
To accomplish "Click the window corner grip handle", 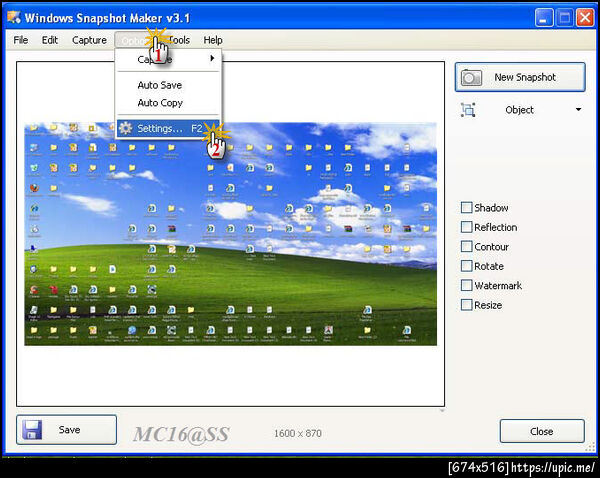I will [591, 448].
